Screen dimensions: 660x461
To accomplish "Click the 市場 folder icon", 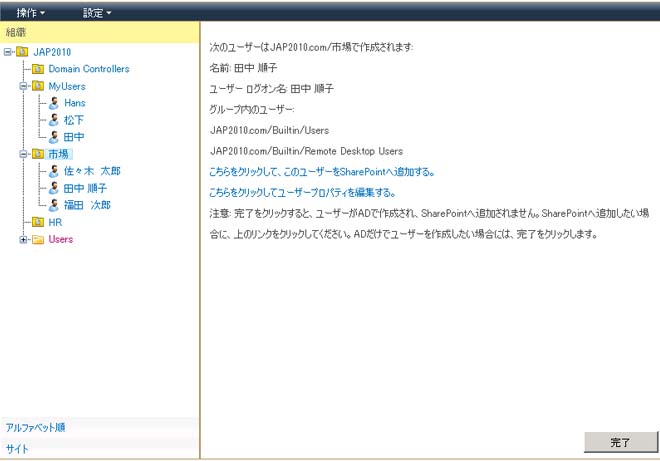I will [38, 154].
